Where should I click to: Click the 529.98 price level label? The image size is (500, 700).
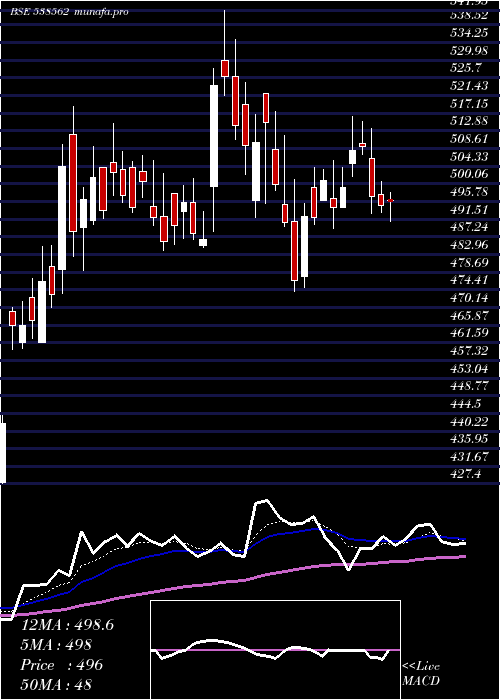pos(469,51)
